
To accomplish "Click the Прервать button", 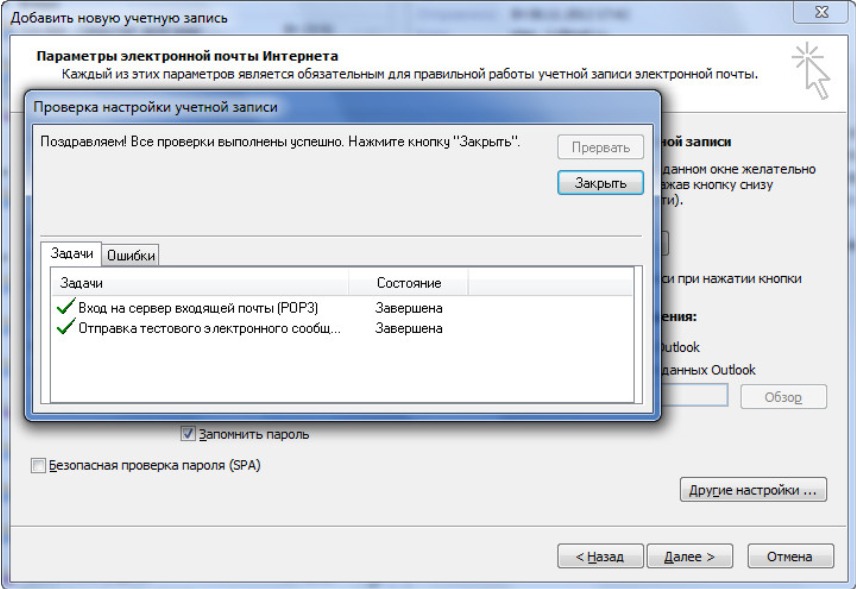I will 601,147.
